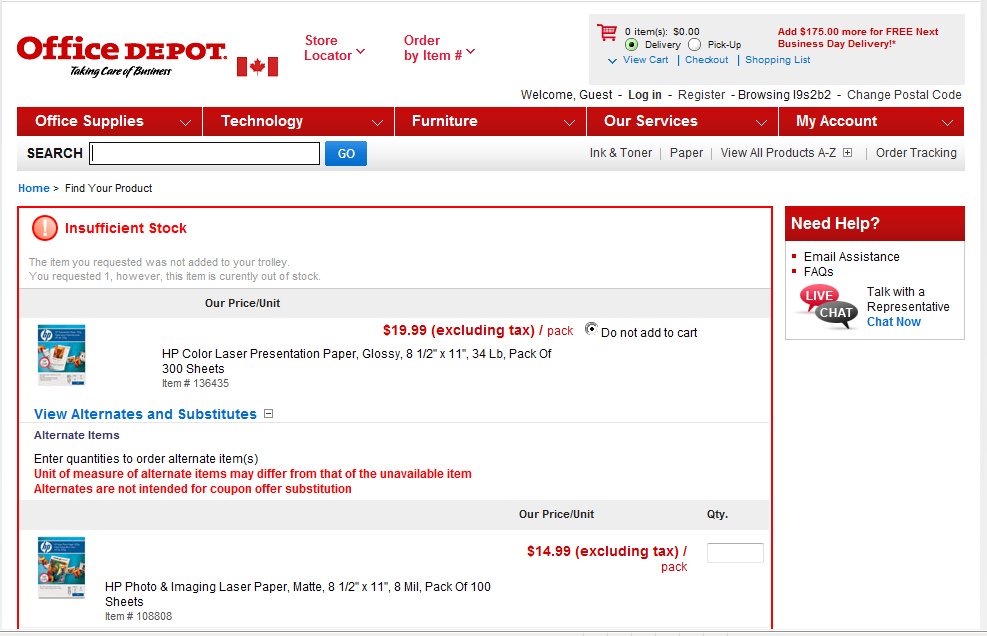987x636 pixels.
Task: Open the Our Services menu
Action: (x=683, y=122)
